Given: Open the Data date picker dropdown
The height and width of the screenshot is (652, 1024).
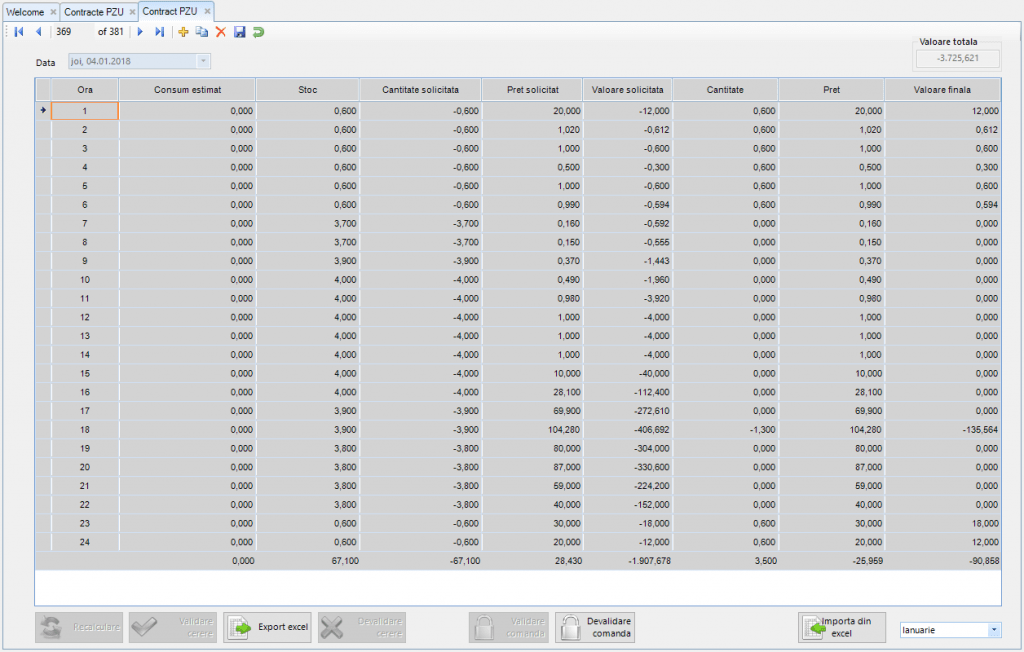Looking at the screenshot, I should [x=203, y=61].
